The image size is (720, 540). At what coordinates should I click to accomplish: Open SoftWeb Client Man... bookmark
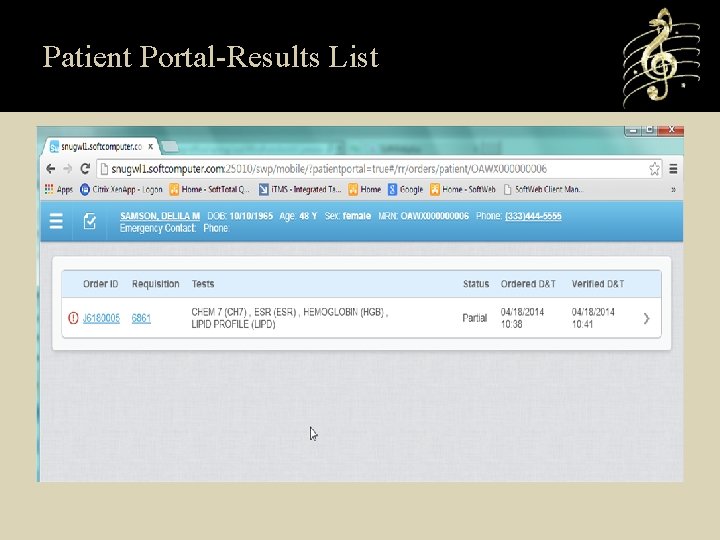tap(544, 189)
